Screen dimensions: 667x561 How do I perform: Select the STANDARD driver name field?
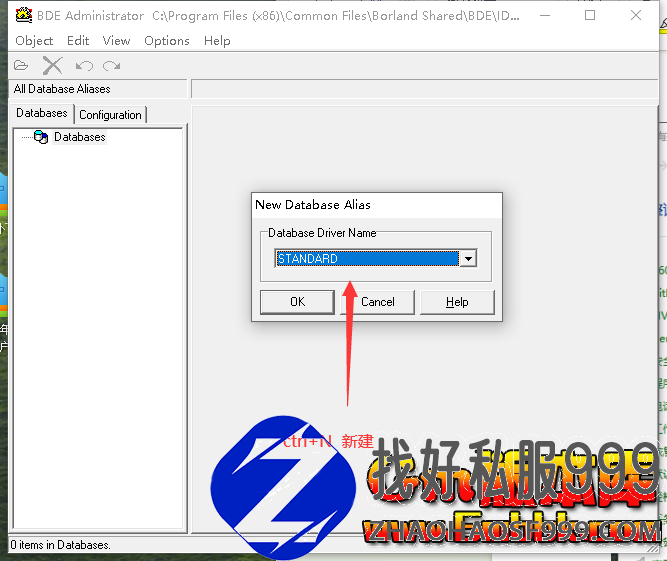[368, 258]
